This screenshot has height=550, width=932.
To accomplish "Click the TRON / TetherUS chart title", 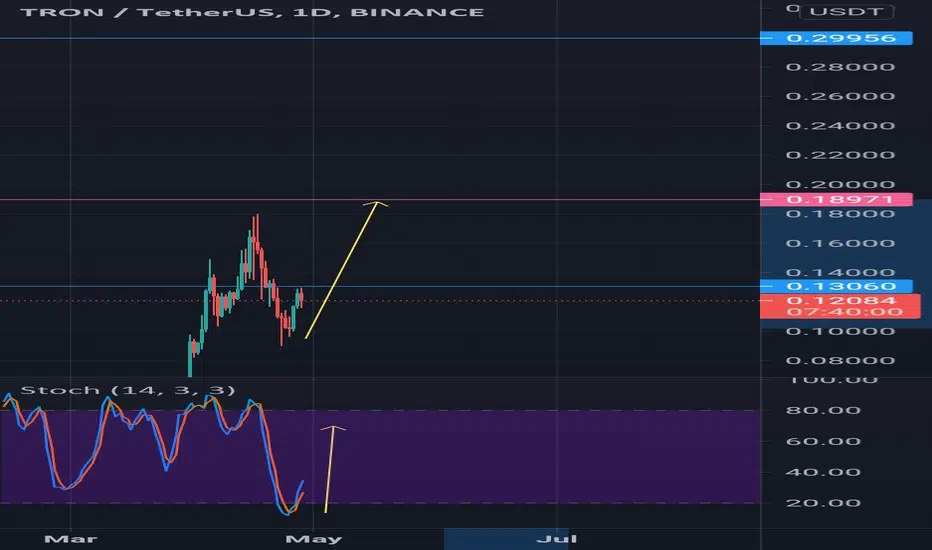I will 252,12.
